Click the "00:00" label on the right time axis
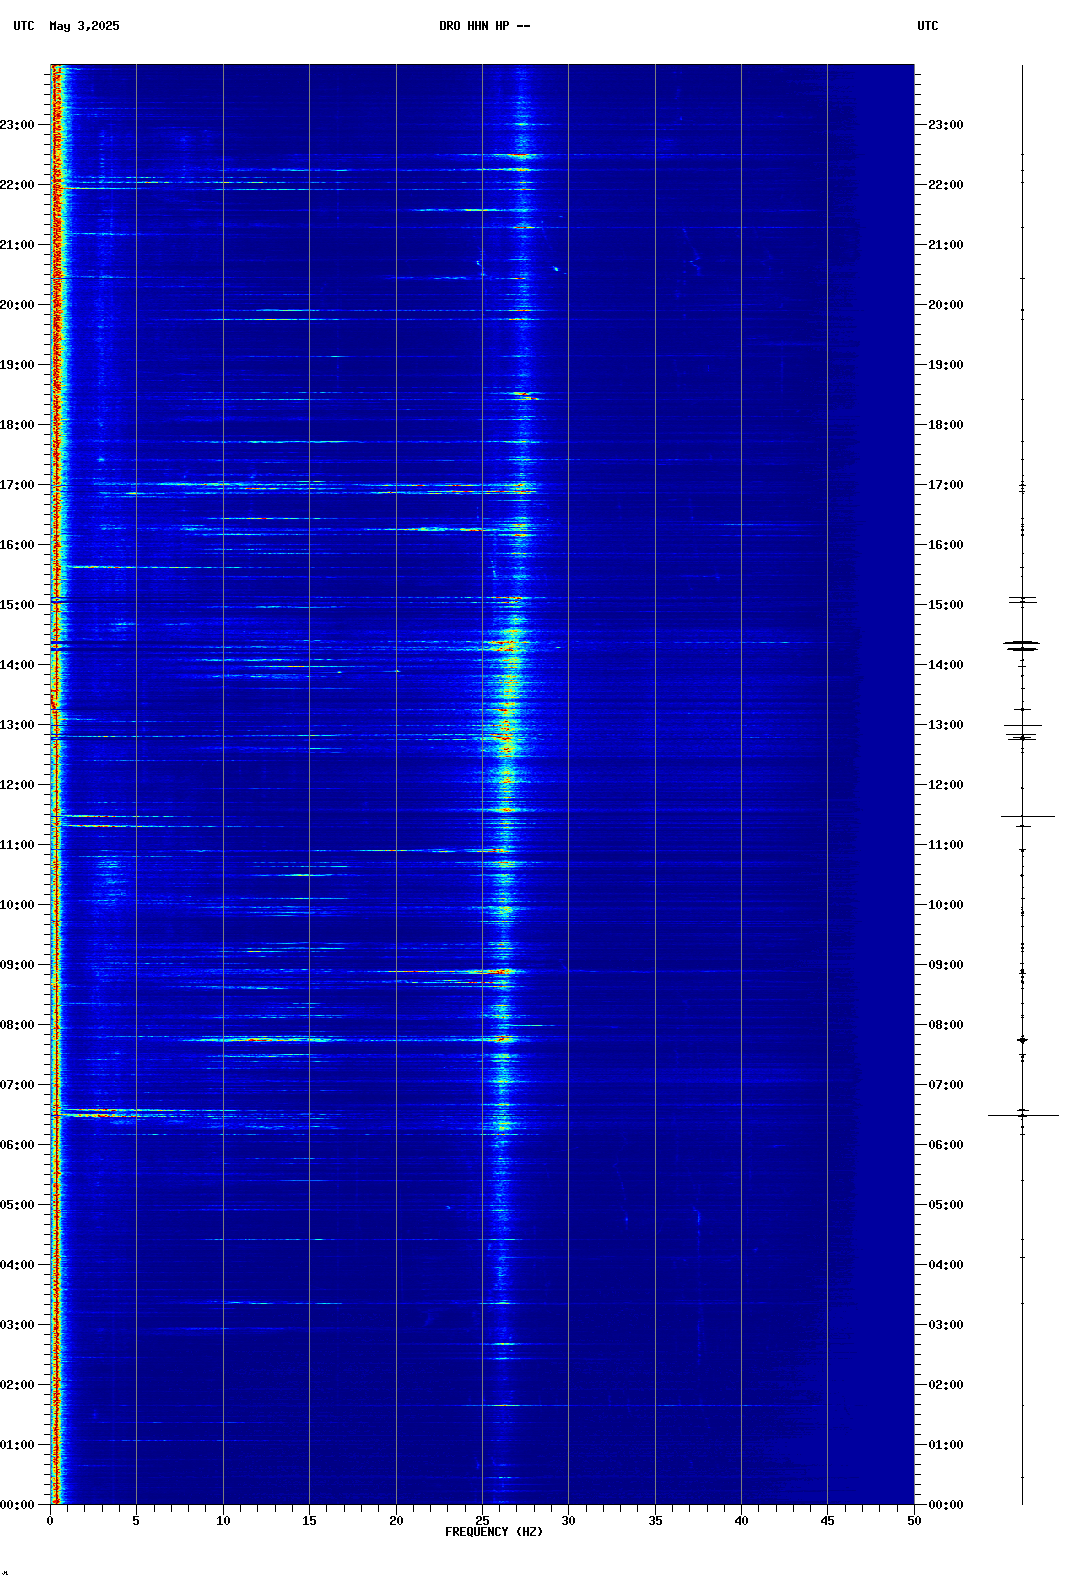Viewport: 1066px width, 1584px height. click(x=946, y=1505)
